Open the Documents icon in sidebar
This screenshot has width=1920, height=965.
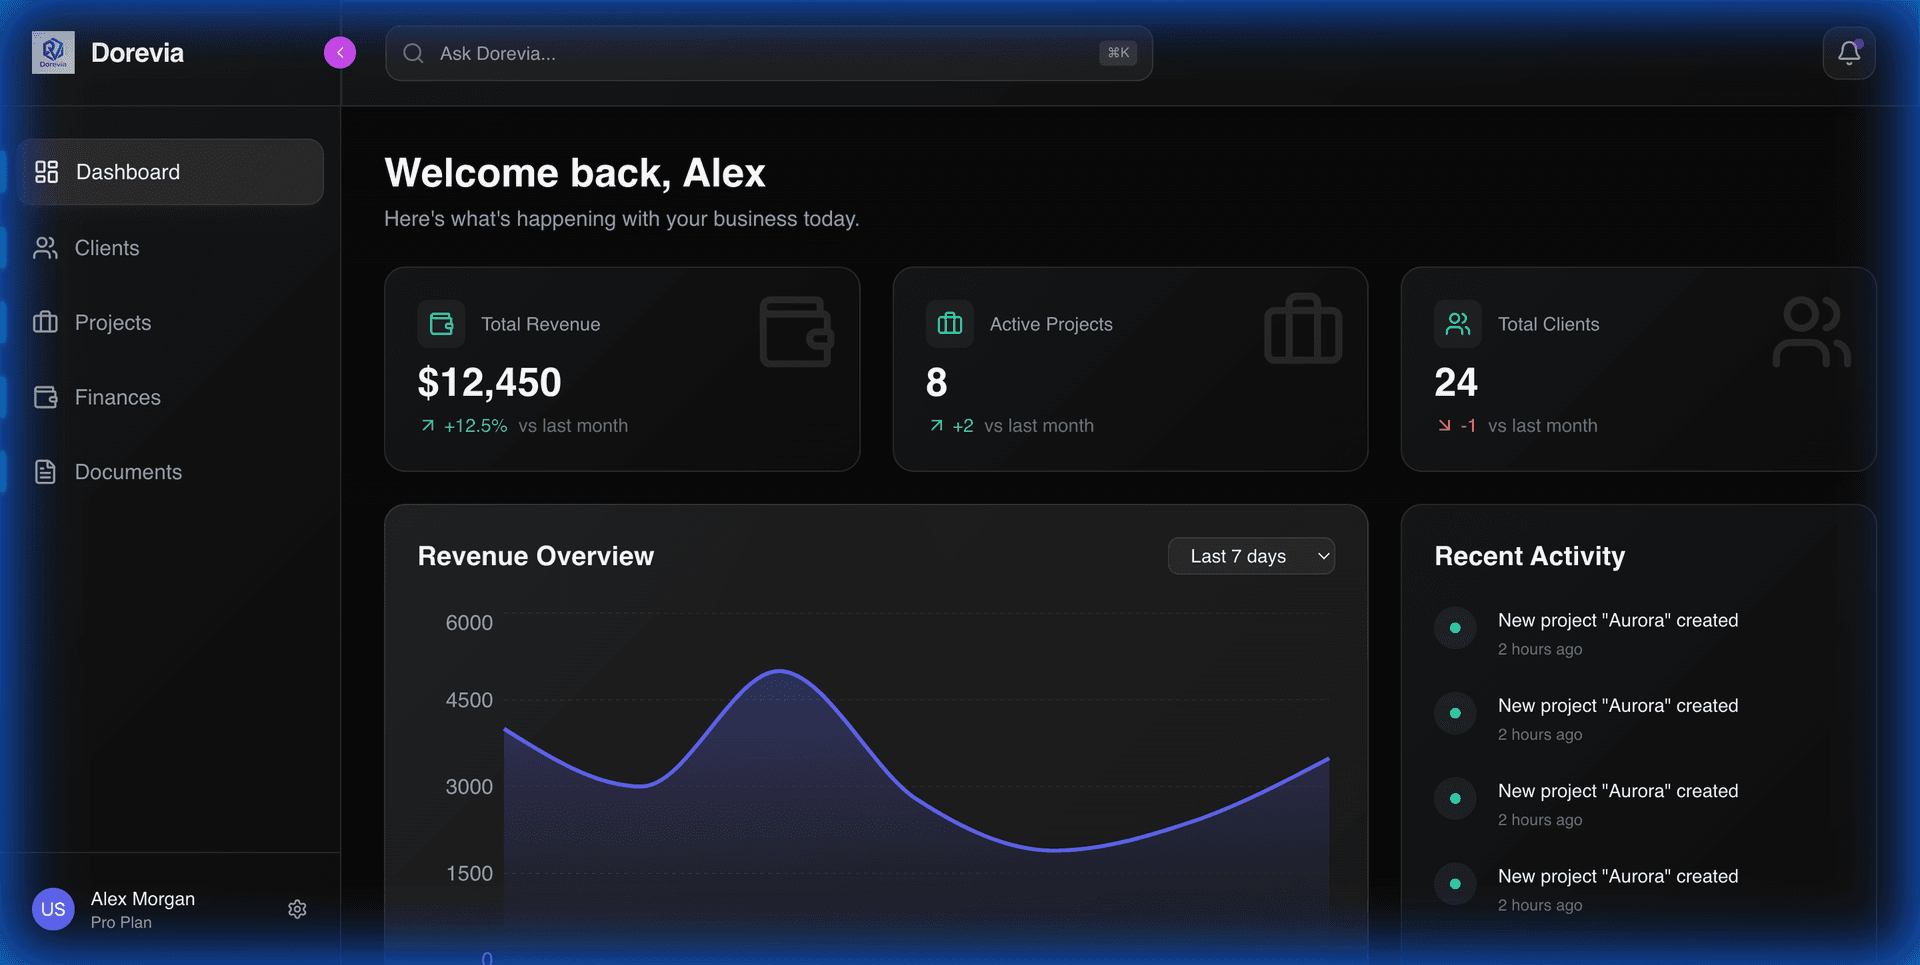pos(46,471)
